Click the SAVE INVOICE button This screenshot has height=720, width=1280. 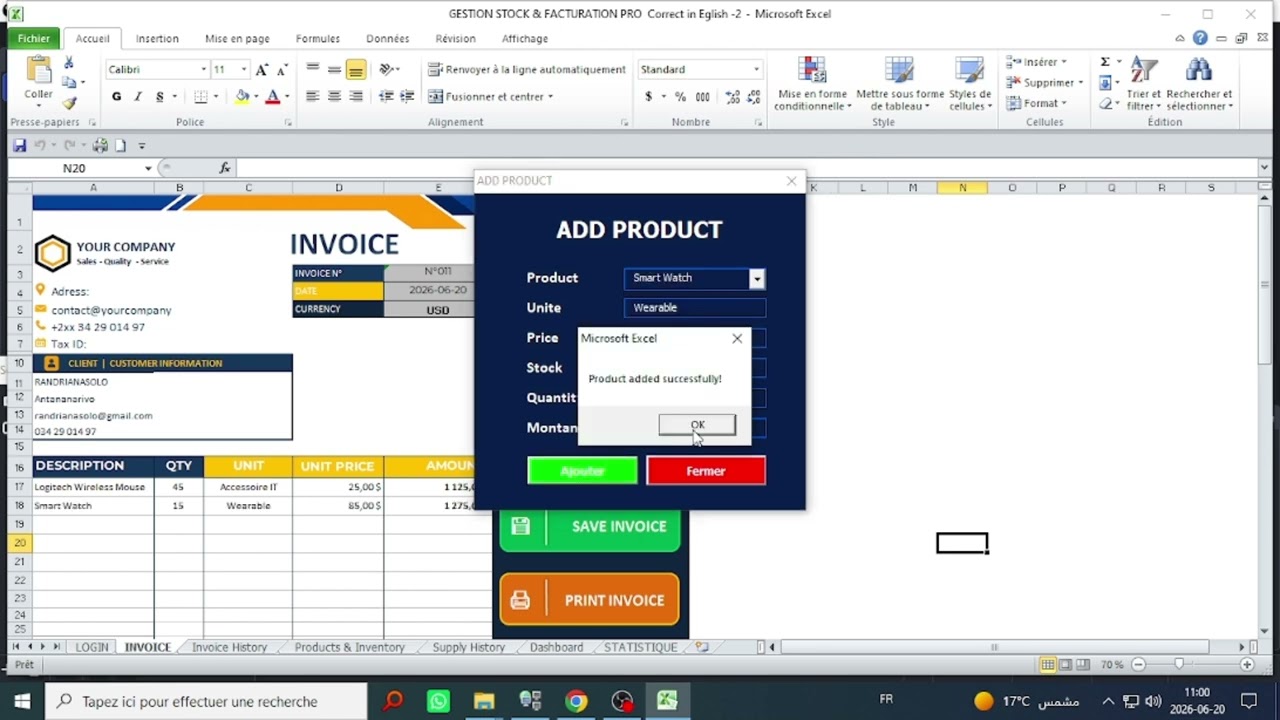pos(590,527)
